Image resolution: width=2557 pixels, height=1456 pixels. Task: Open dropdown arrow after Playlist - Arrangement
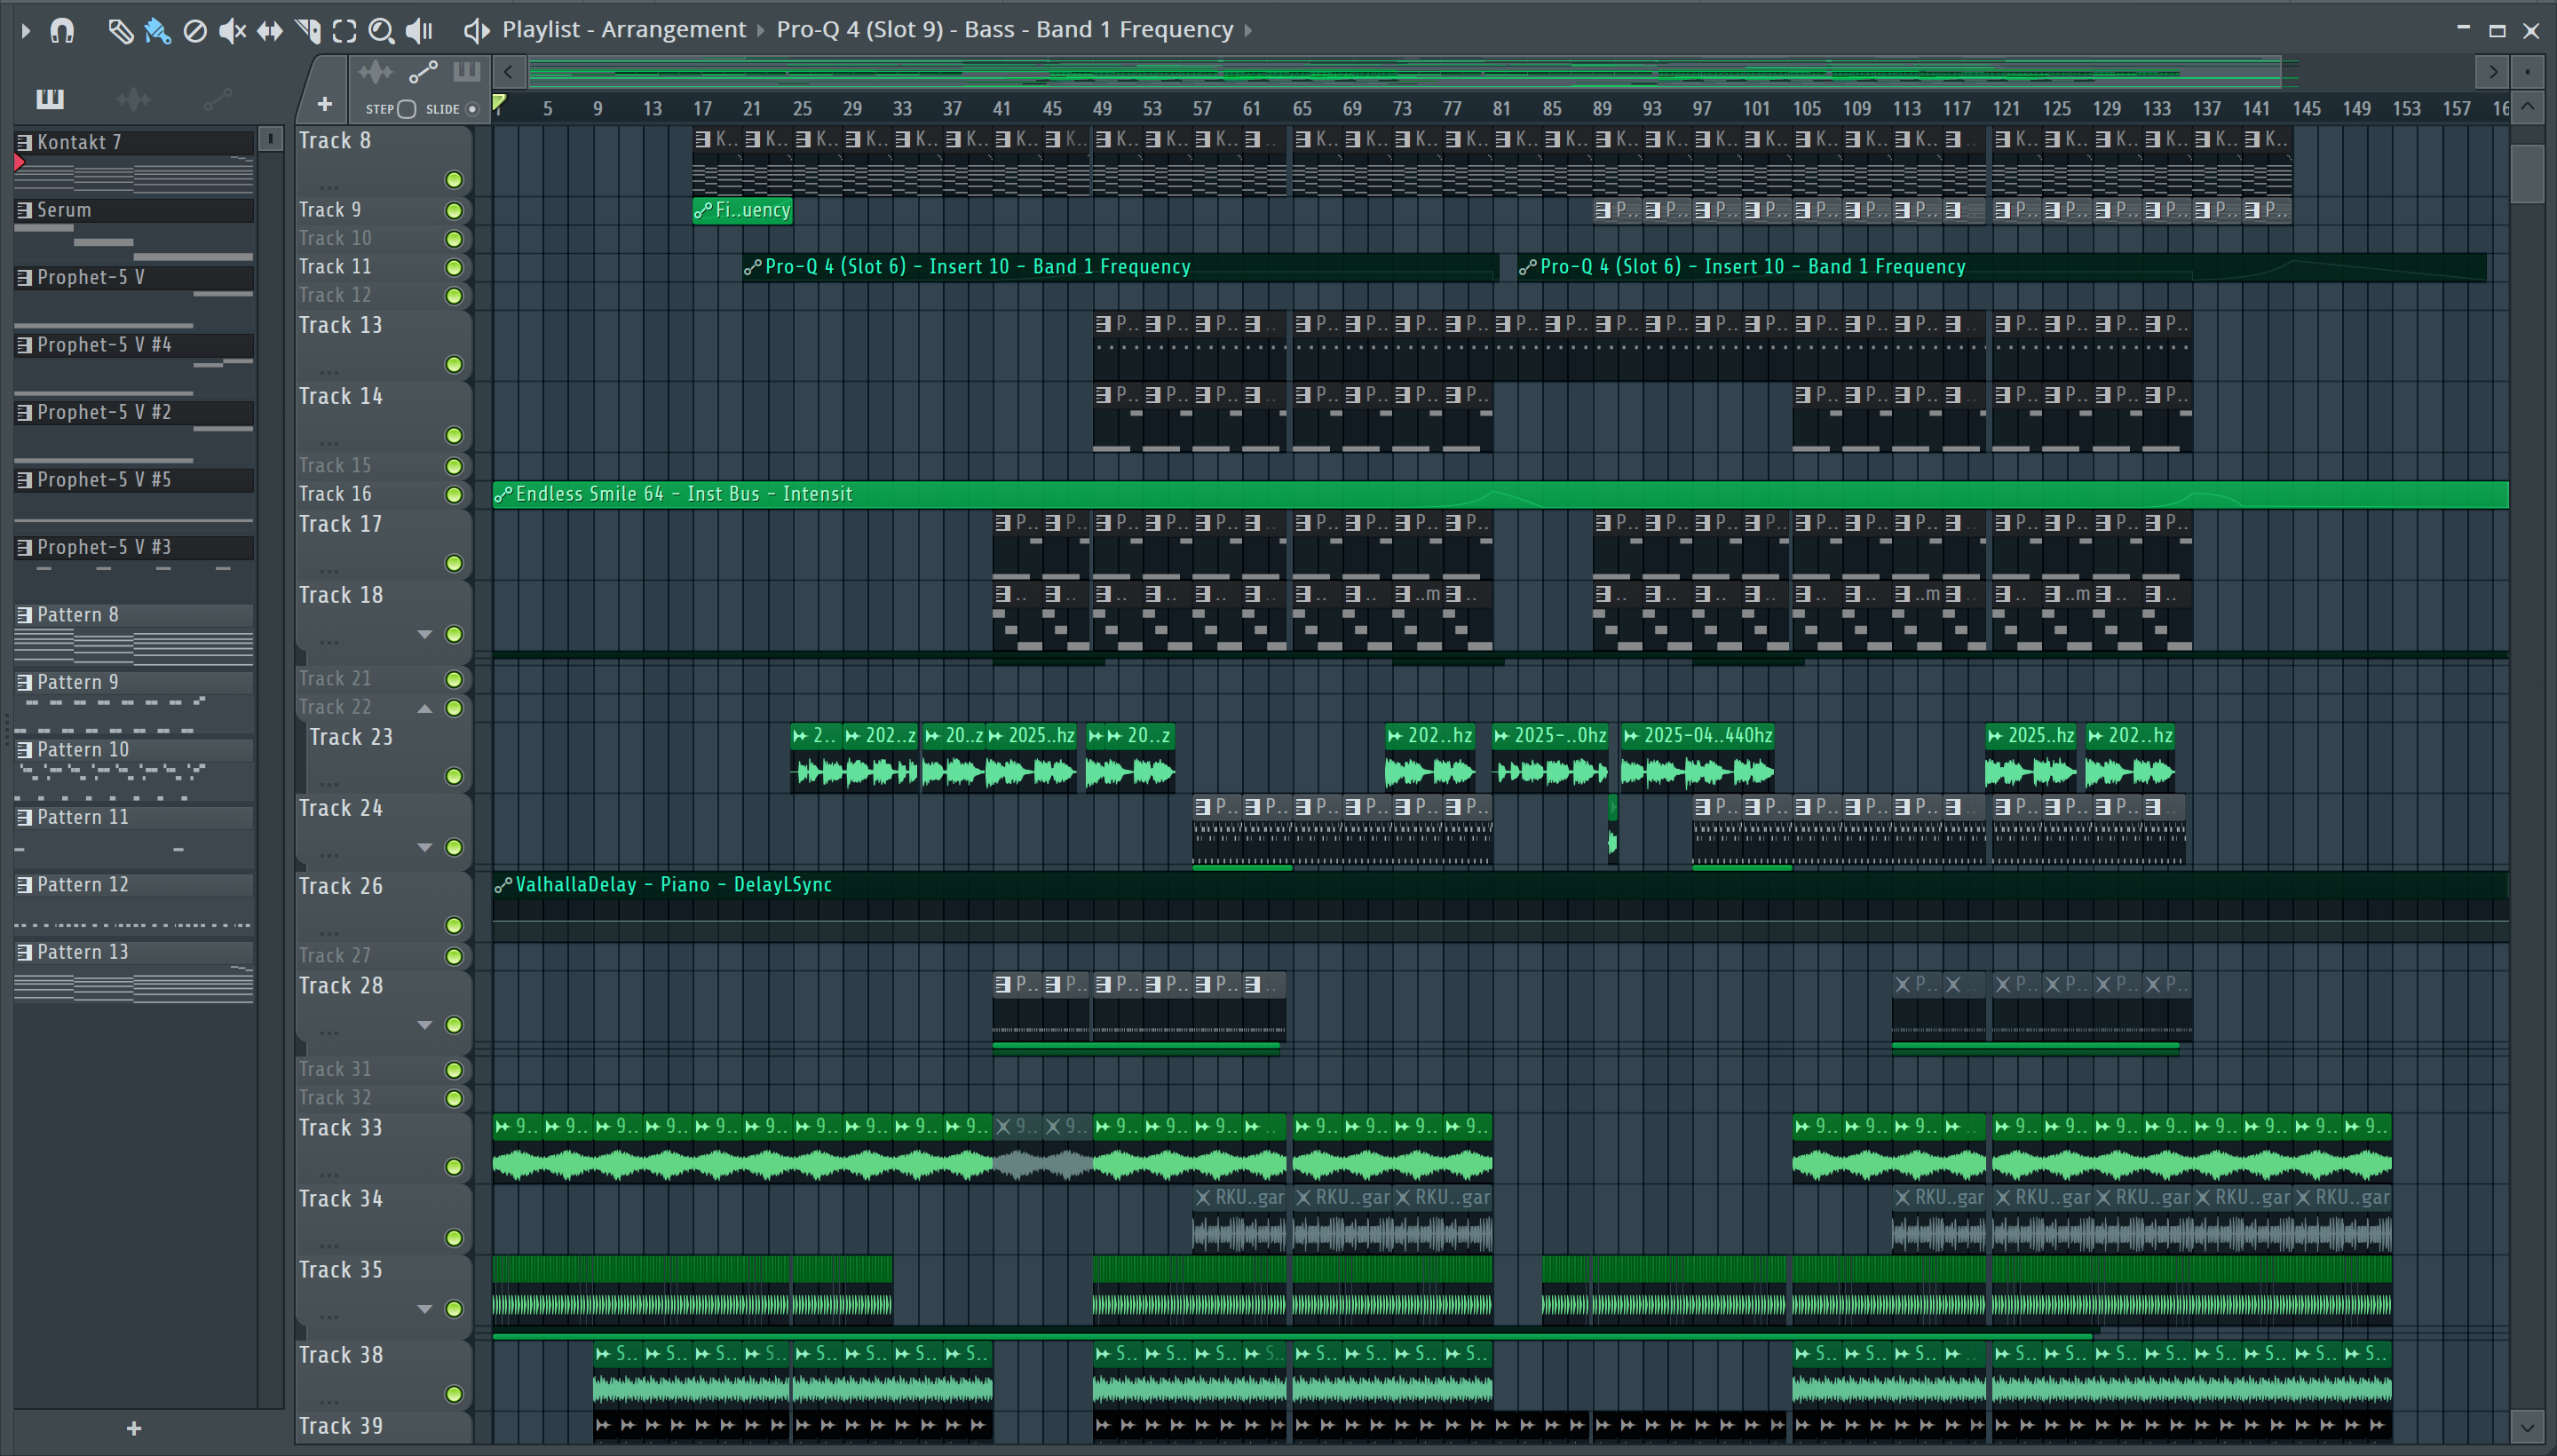pyautogui.click(x=760, y=31)
